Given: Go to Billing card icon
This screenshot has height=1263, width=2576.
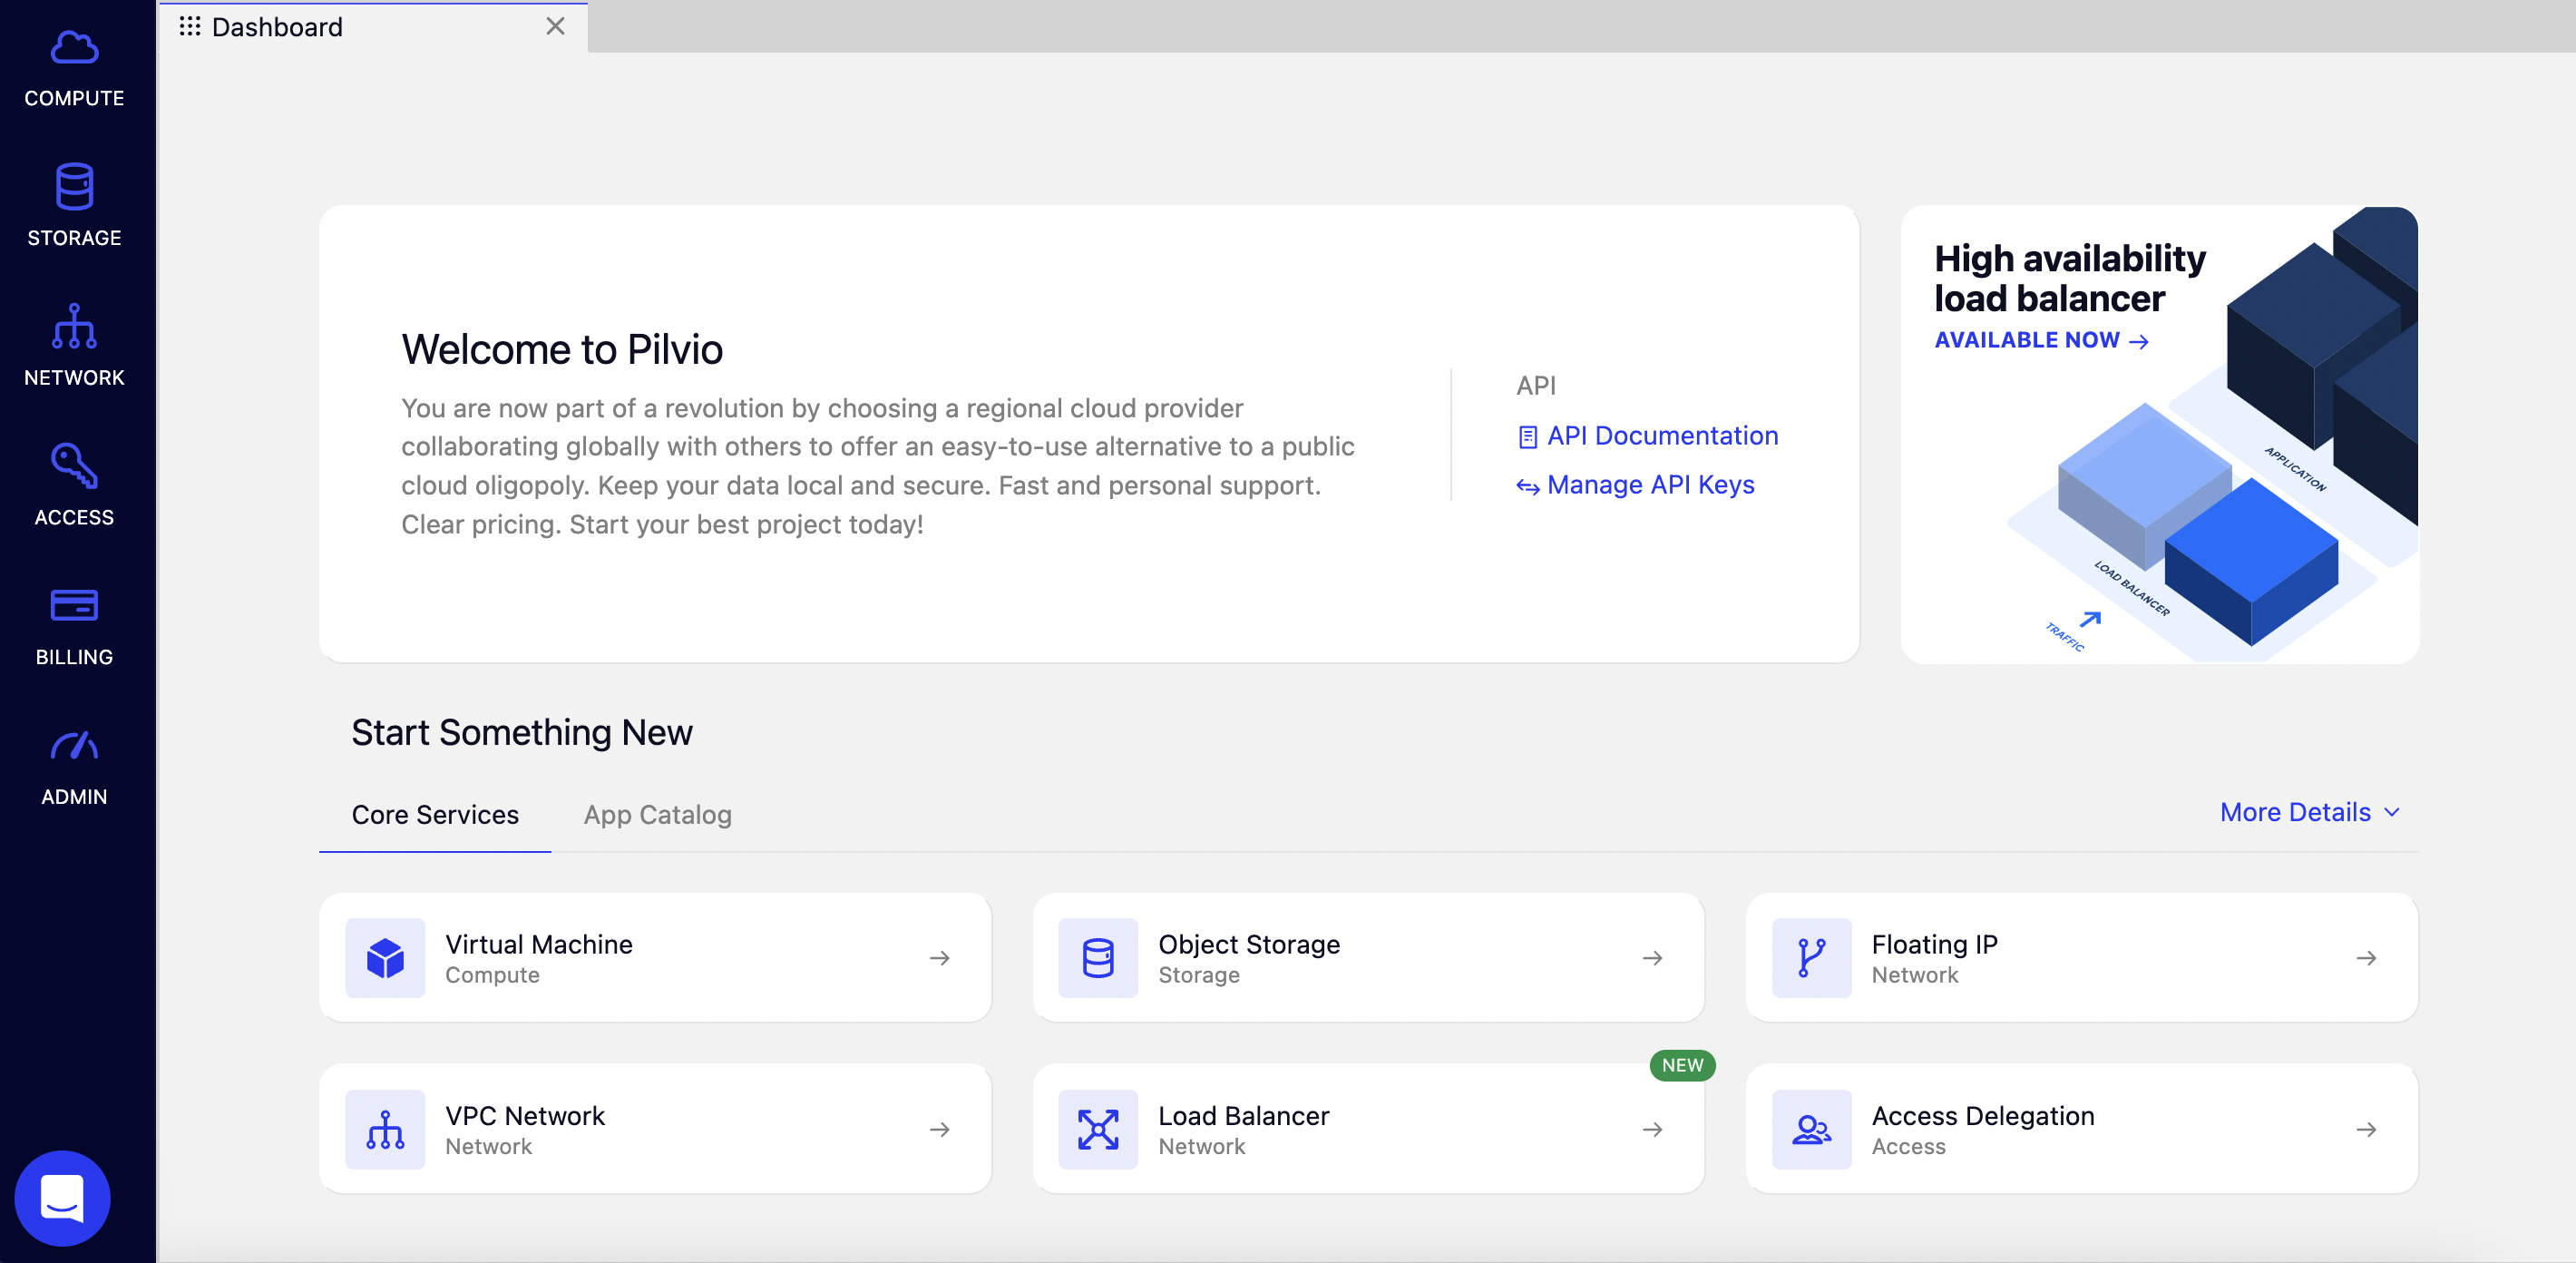Looking at the screenshot, I should 74,606.
